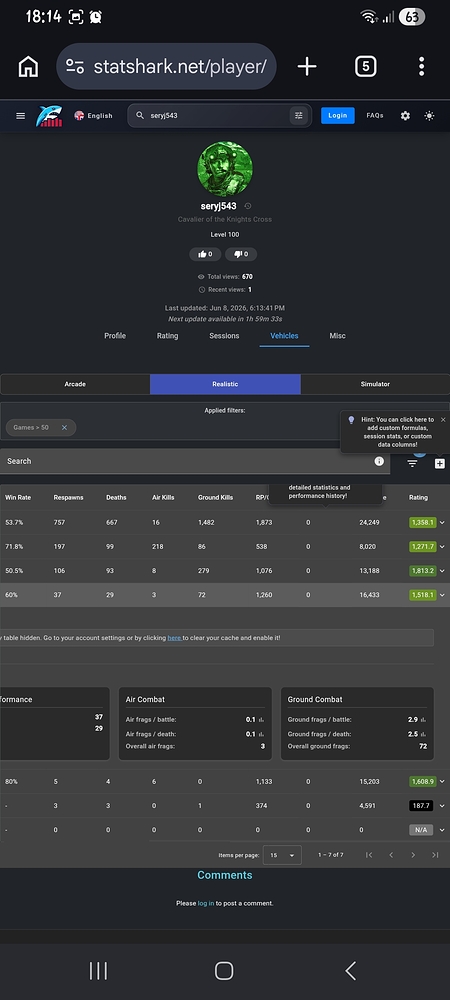Give the player a thumbs up
The width and height of the screenshot is (450, 1000).
tap(205, 254)
